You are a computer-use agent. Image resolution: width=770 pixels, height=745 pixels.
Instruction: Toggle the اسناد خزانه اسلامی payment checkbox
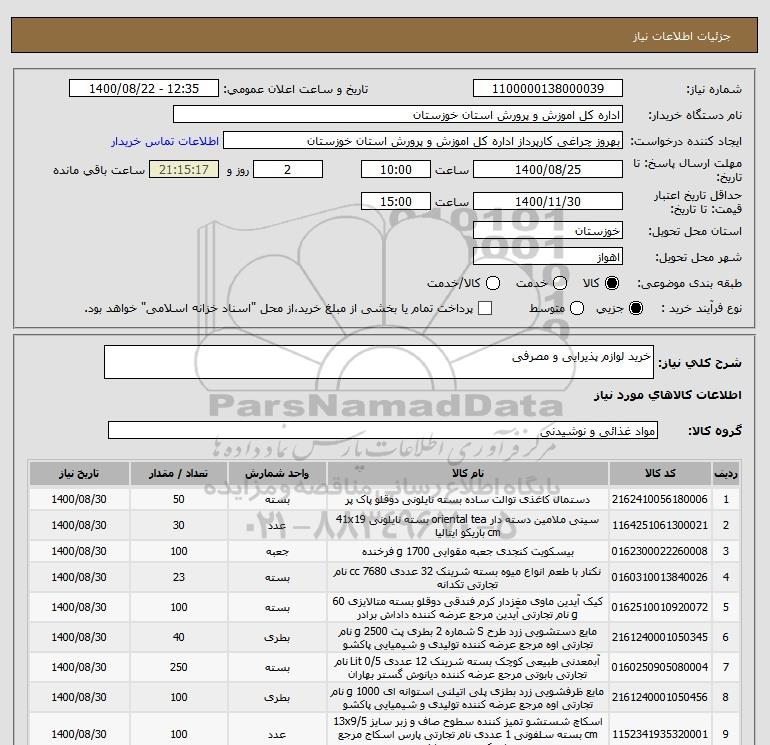click(485, 308)
